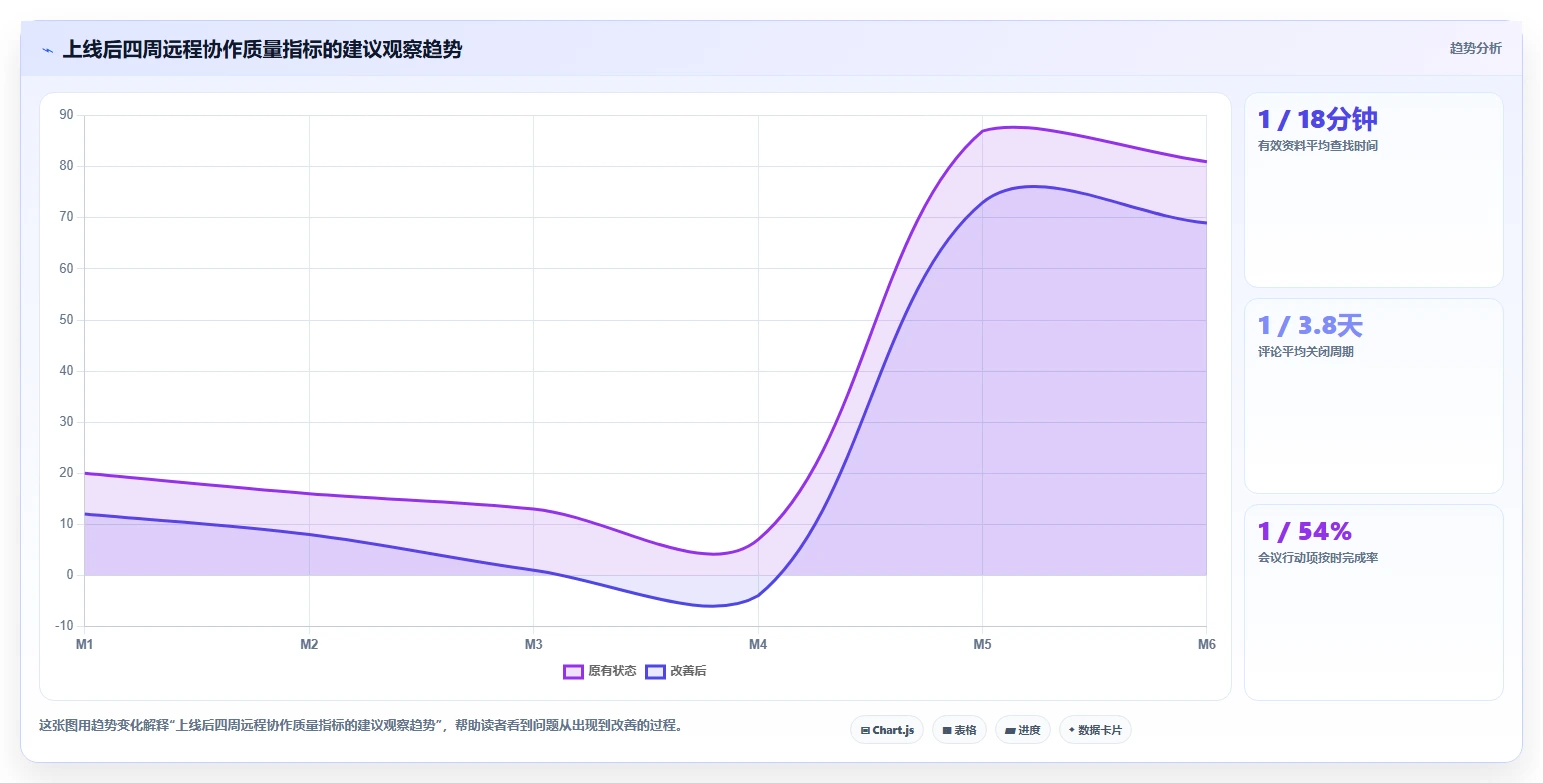Click the 1 / 54% metric value
The image size is (1543, 783).
[x=1305, y=531]
